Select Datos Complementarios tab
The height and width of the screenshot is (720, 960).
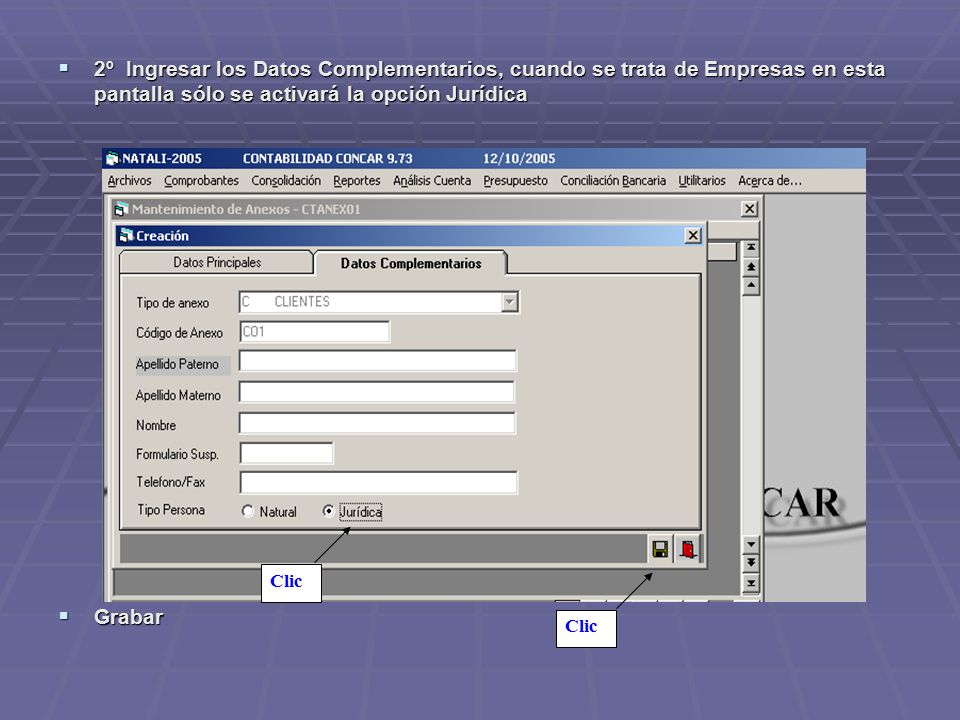point(411,263)
